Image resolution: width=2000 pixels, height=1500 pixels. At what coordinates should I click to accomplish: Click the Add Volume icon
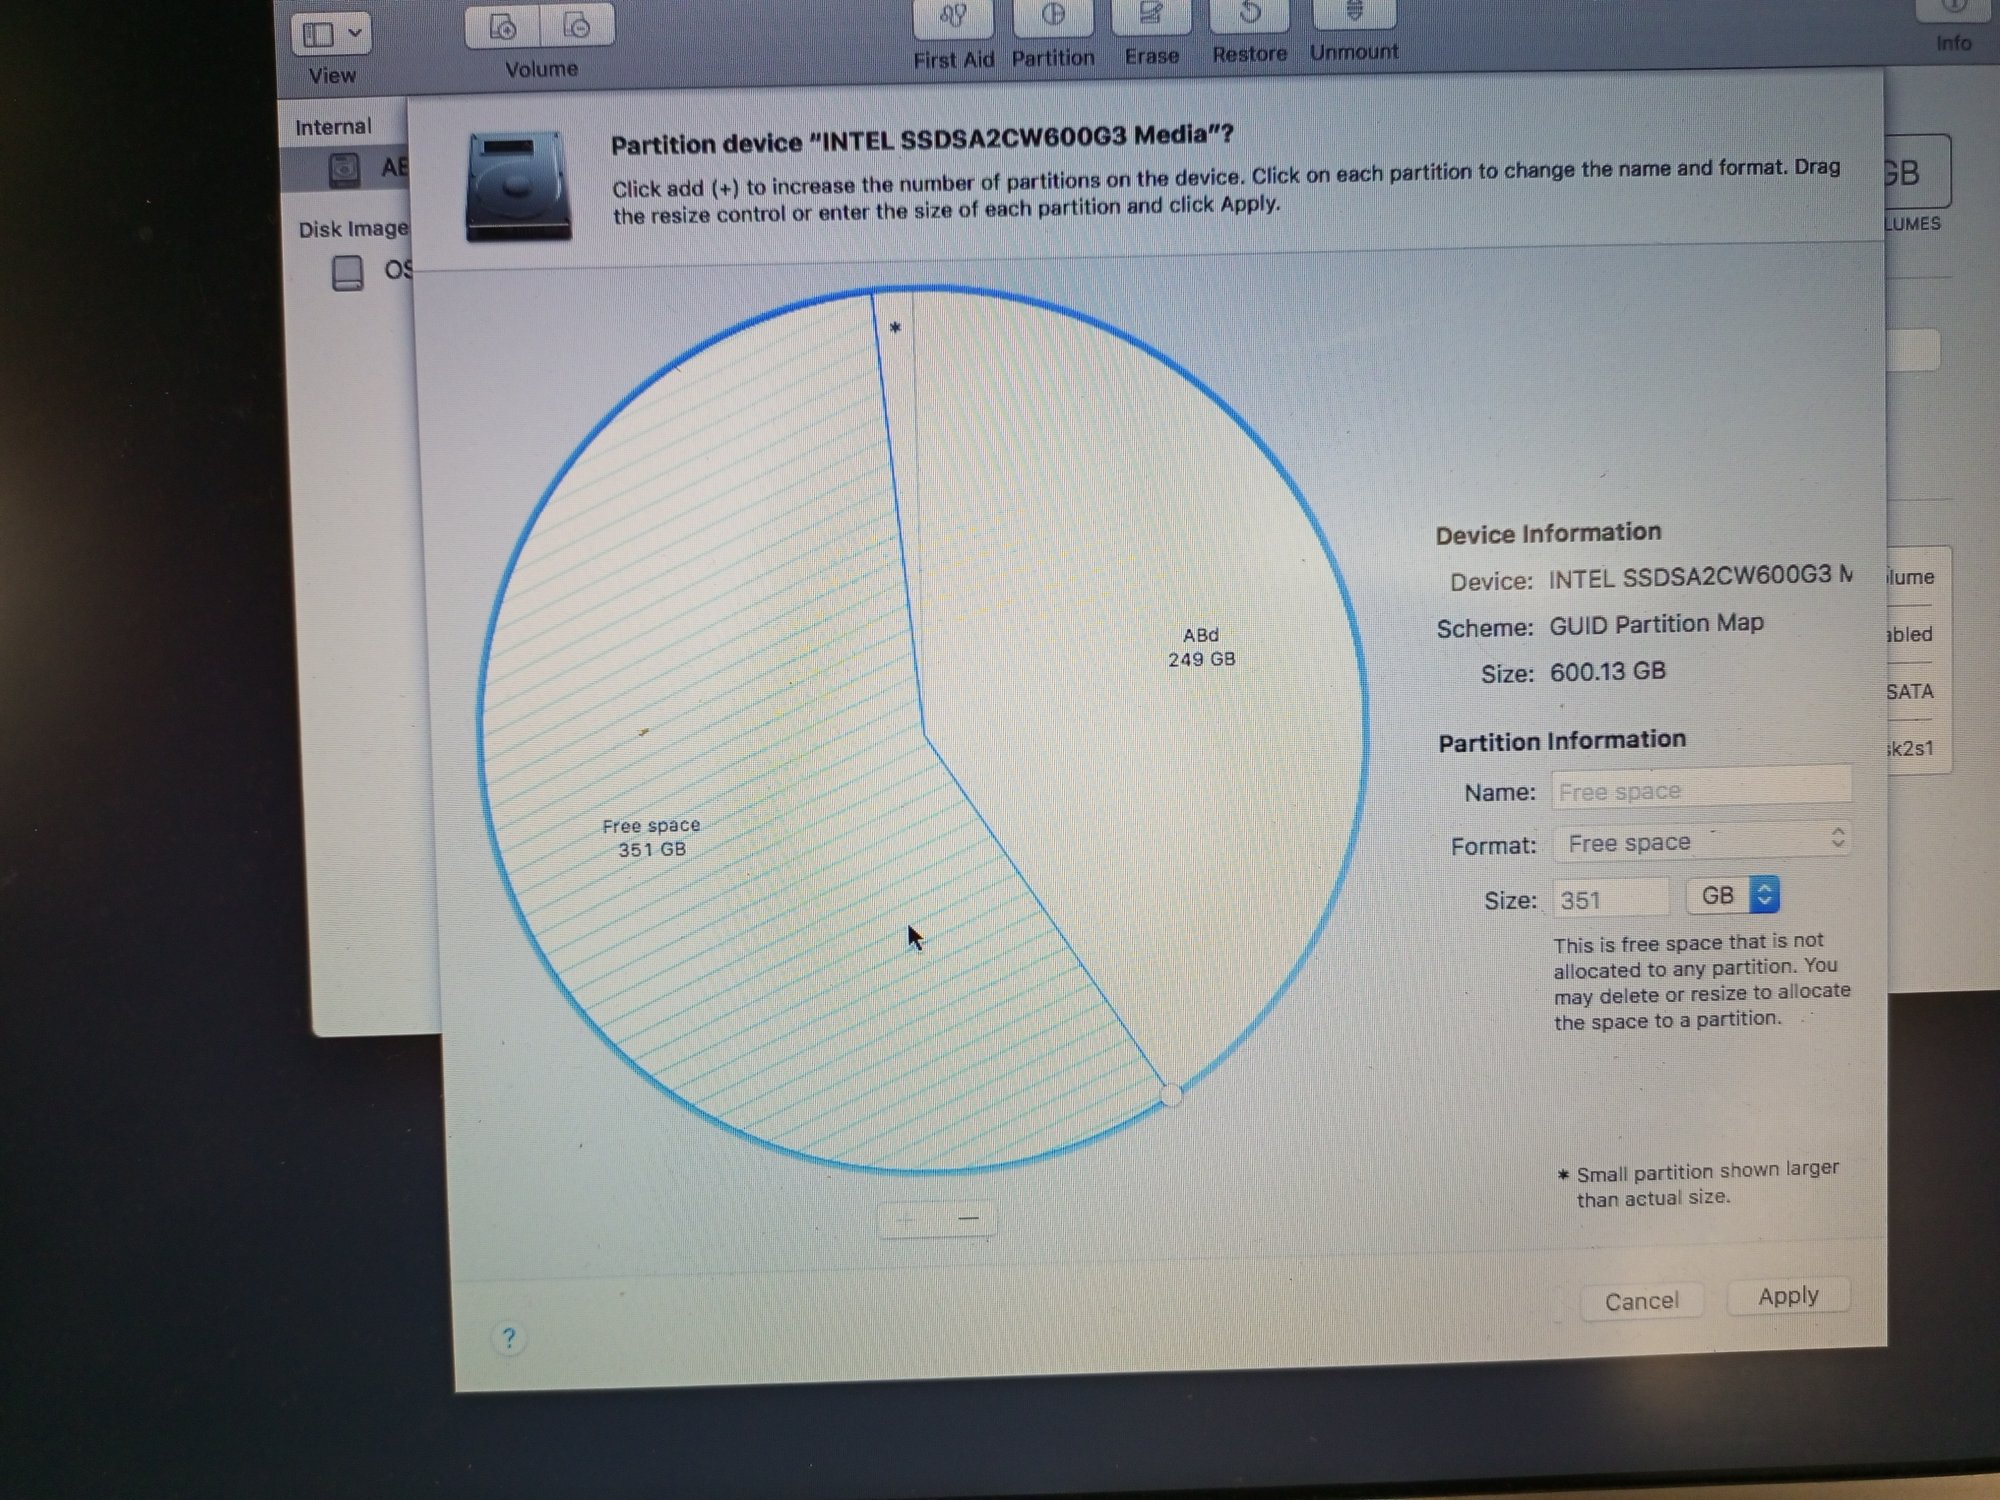[503, 27]
